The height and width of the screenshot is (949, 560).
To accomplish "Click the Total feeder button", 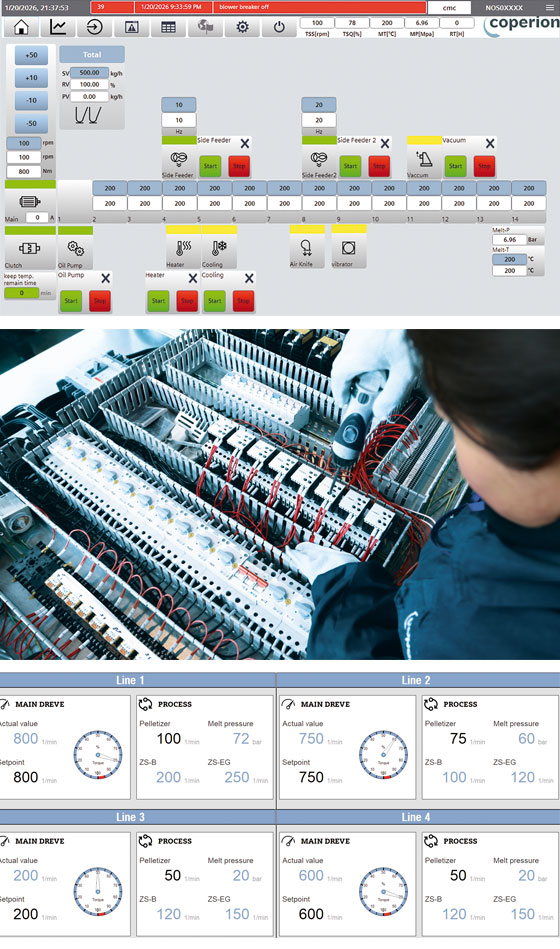I will tap(92, 54).
